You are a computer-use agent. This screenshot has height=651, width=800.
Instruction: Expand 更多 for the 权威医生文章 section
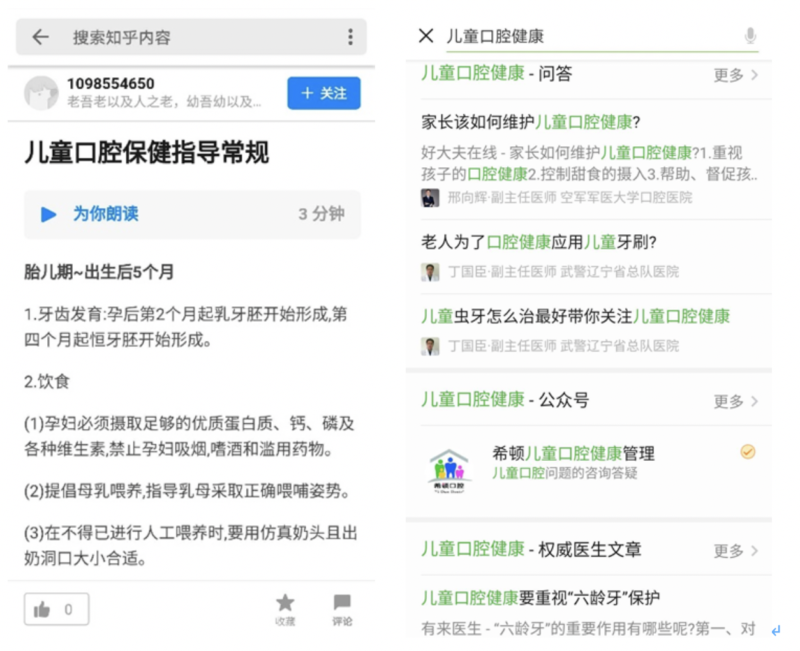coord(736,551)
